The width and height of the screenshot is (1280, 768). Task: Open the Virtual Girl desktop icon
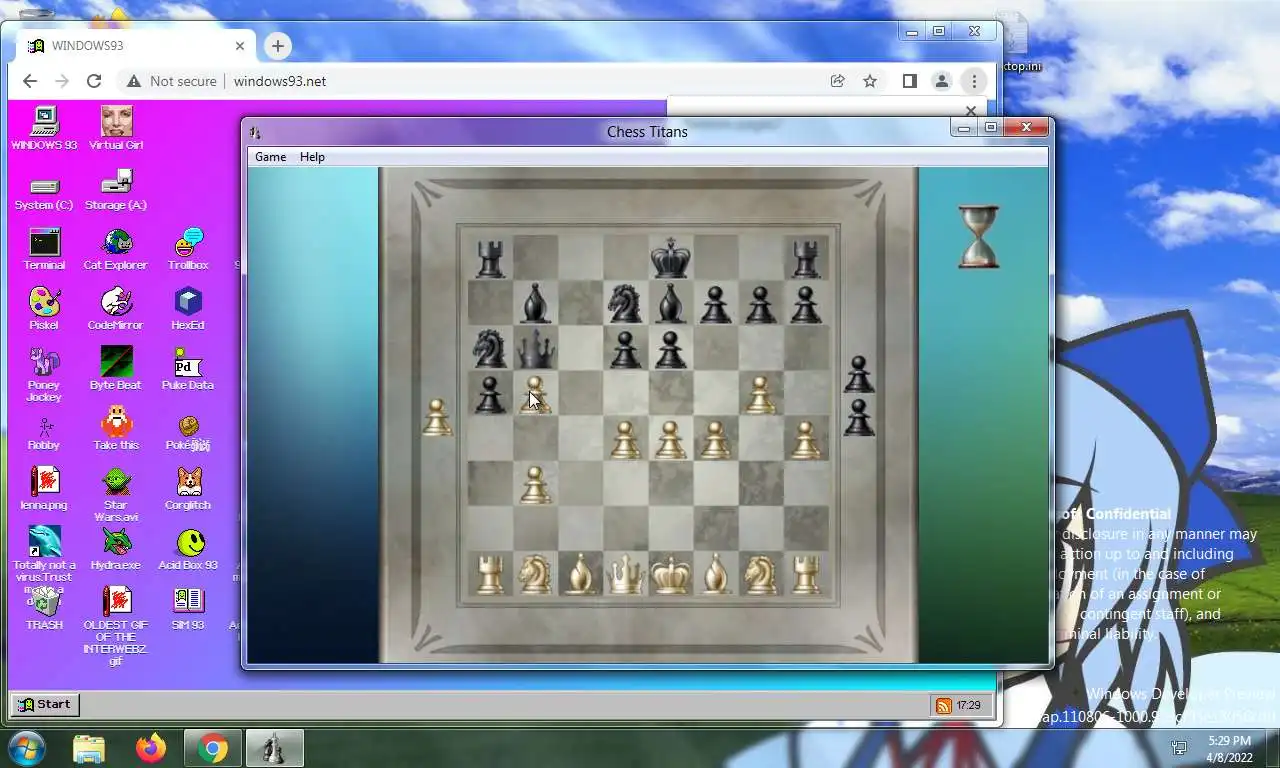tap(116, 128)
